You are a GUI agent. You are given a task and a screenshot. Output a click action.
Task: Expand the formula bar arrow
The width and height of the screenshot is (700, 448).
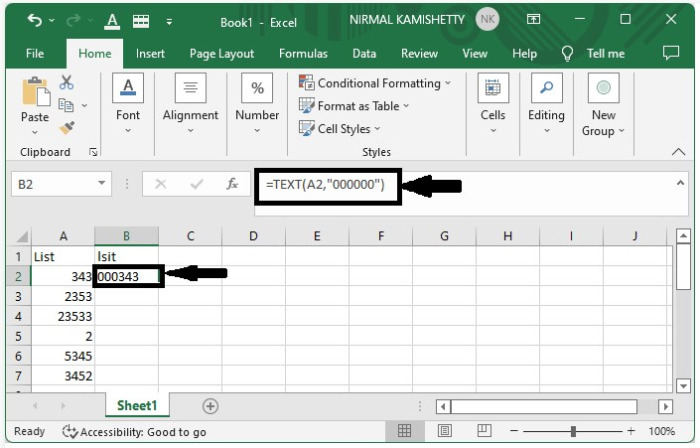680,183
